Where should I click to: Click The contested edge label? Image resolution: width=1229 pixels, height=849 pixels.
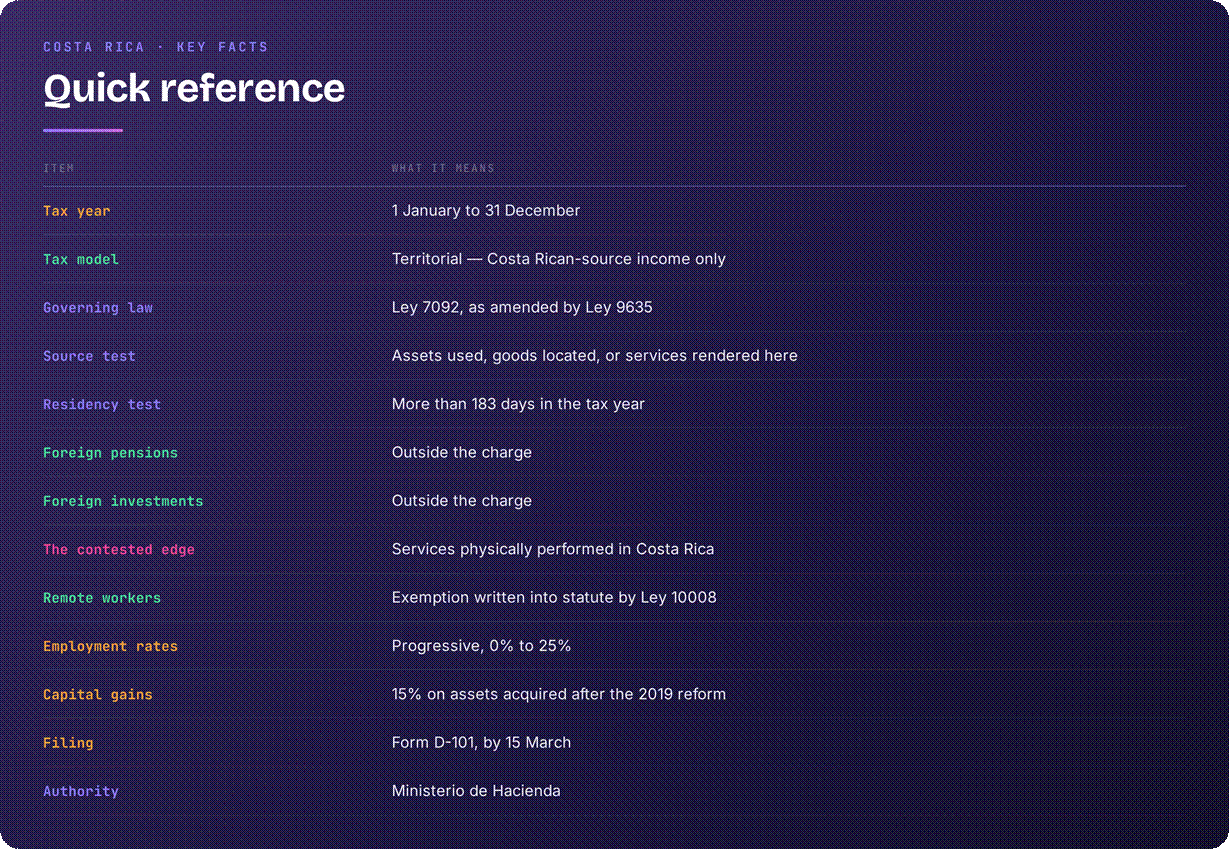pos(119,549)
